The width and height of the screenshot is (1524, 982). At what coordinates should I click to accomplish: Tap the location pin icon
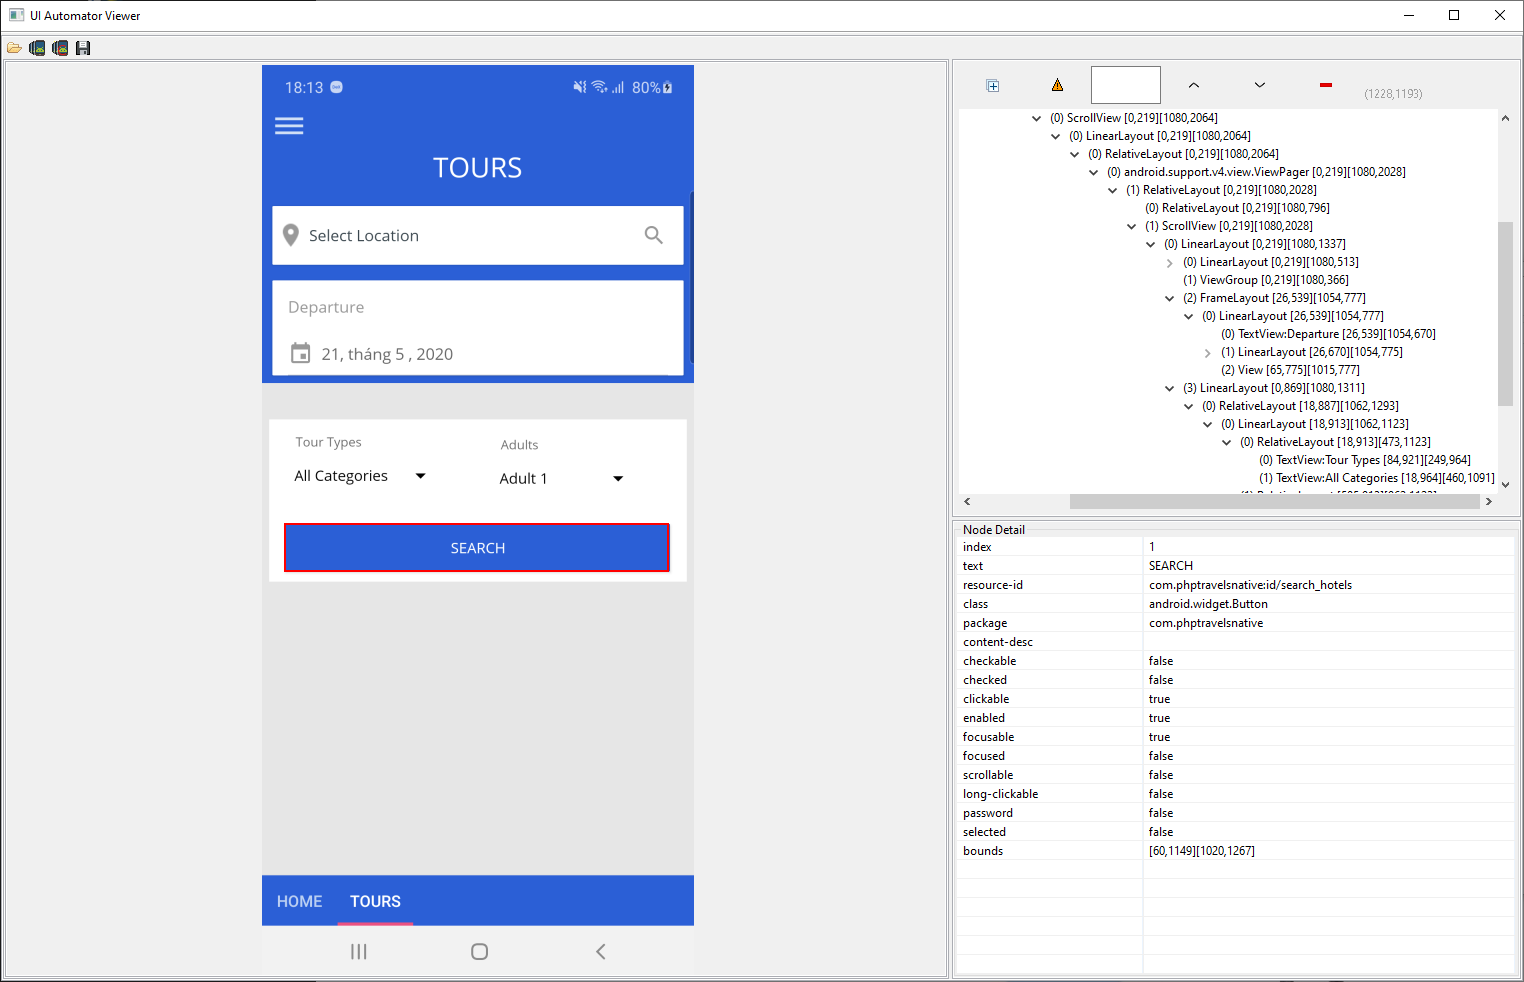click(291, 235)
